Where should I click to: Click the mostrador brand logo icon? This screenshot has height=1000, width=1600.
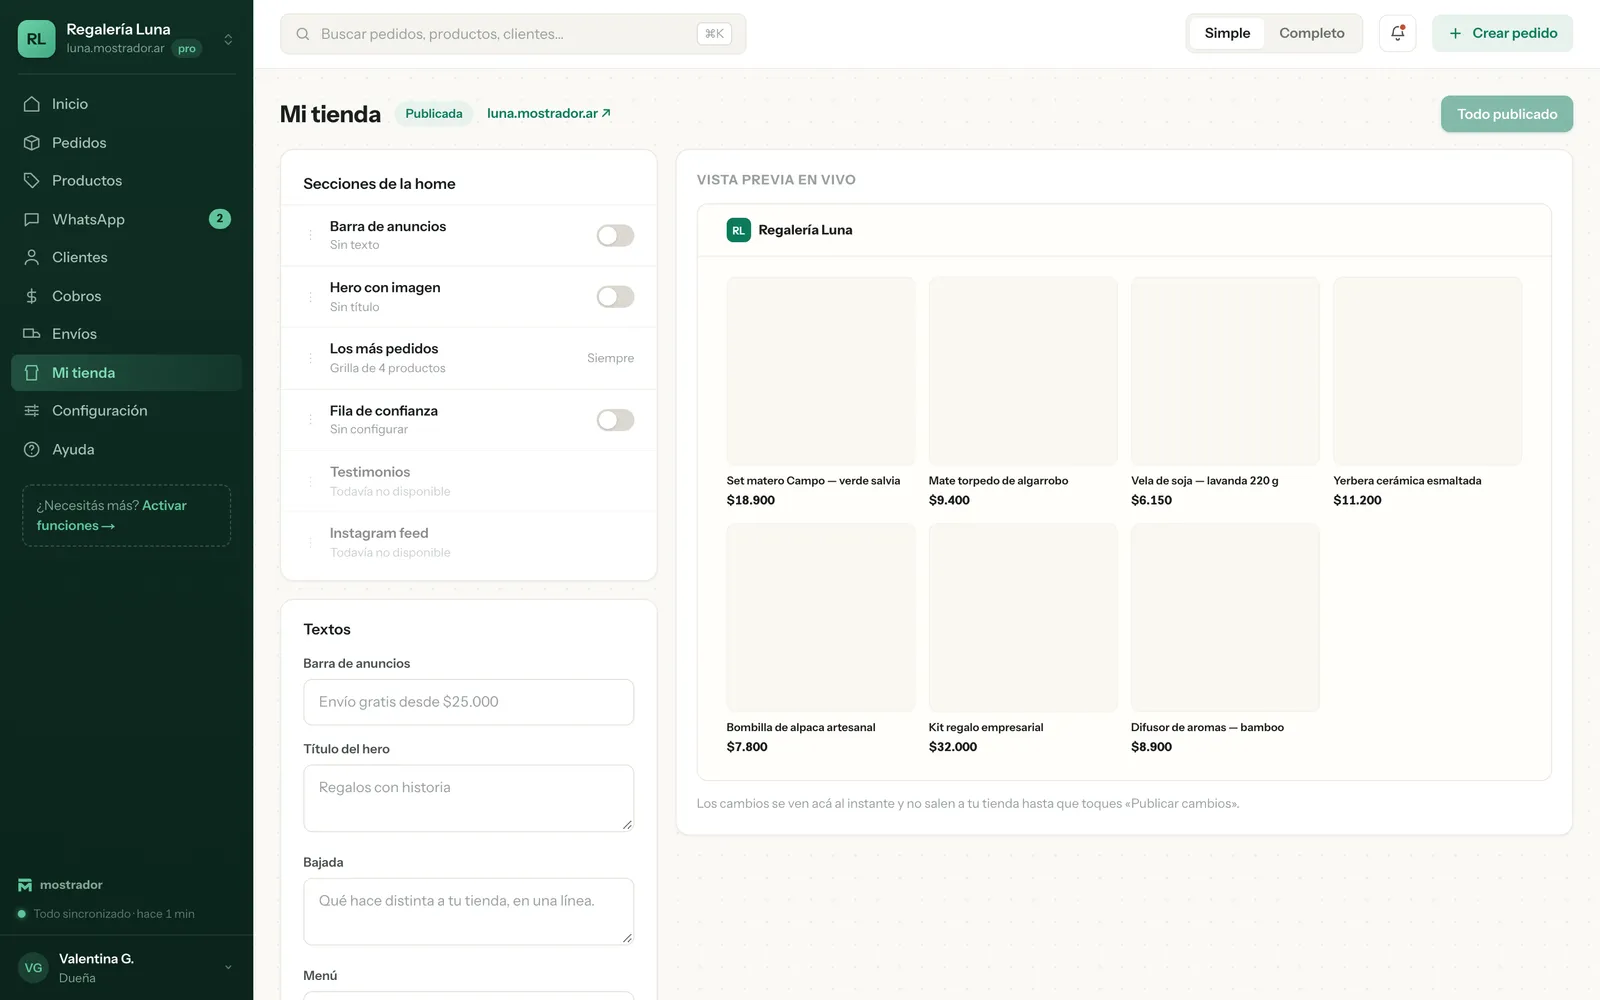tap(25, 885)
